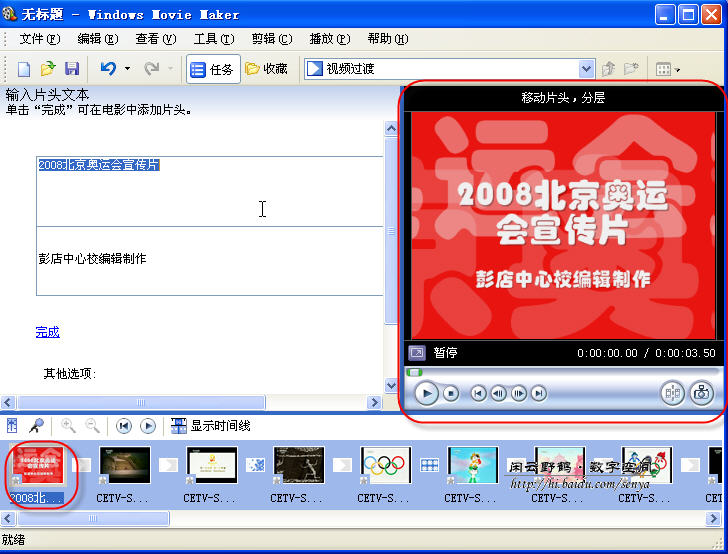Play the preview in the monitor
The height and width of the screenshot is (554, 728).
(427, 394)
